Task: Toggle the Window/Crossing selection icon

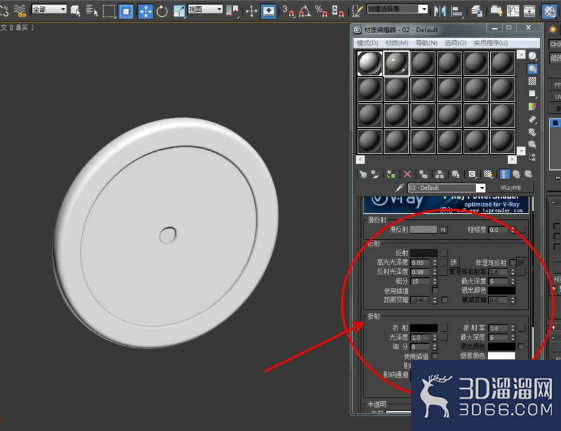Action: coord(126,11)
